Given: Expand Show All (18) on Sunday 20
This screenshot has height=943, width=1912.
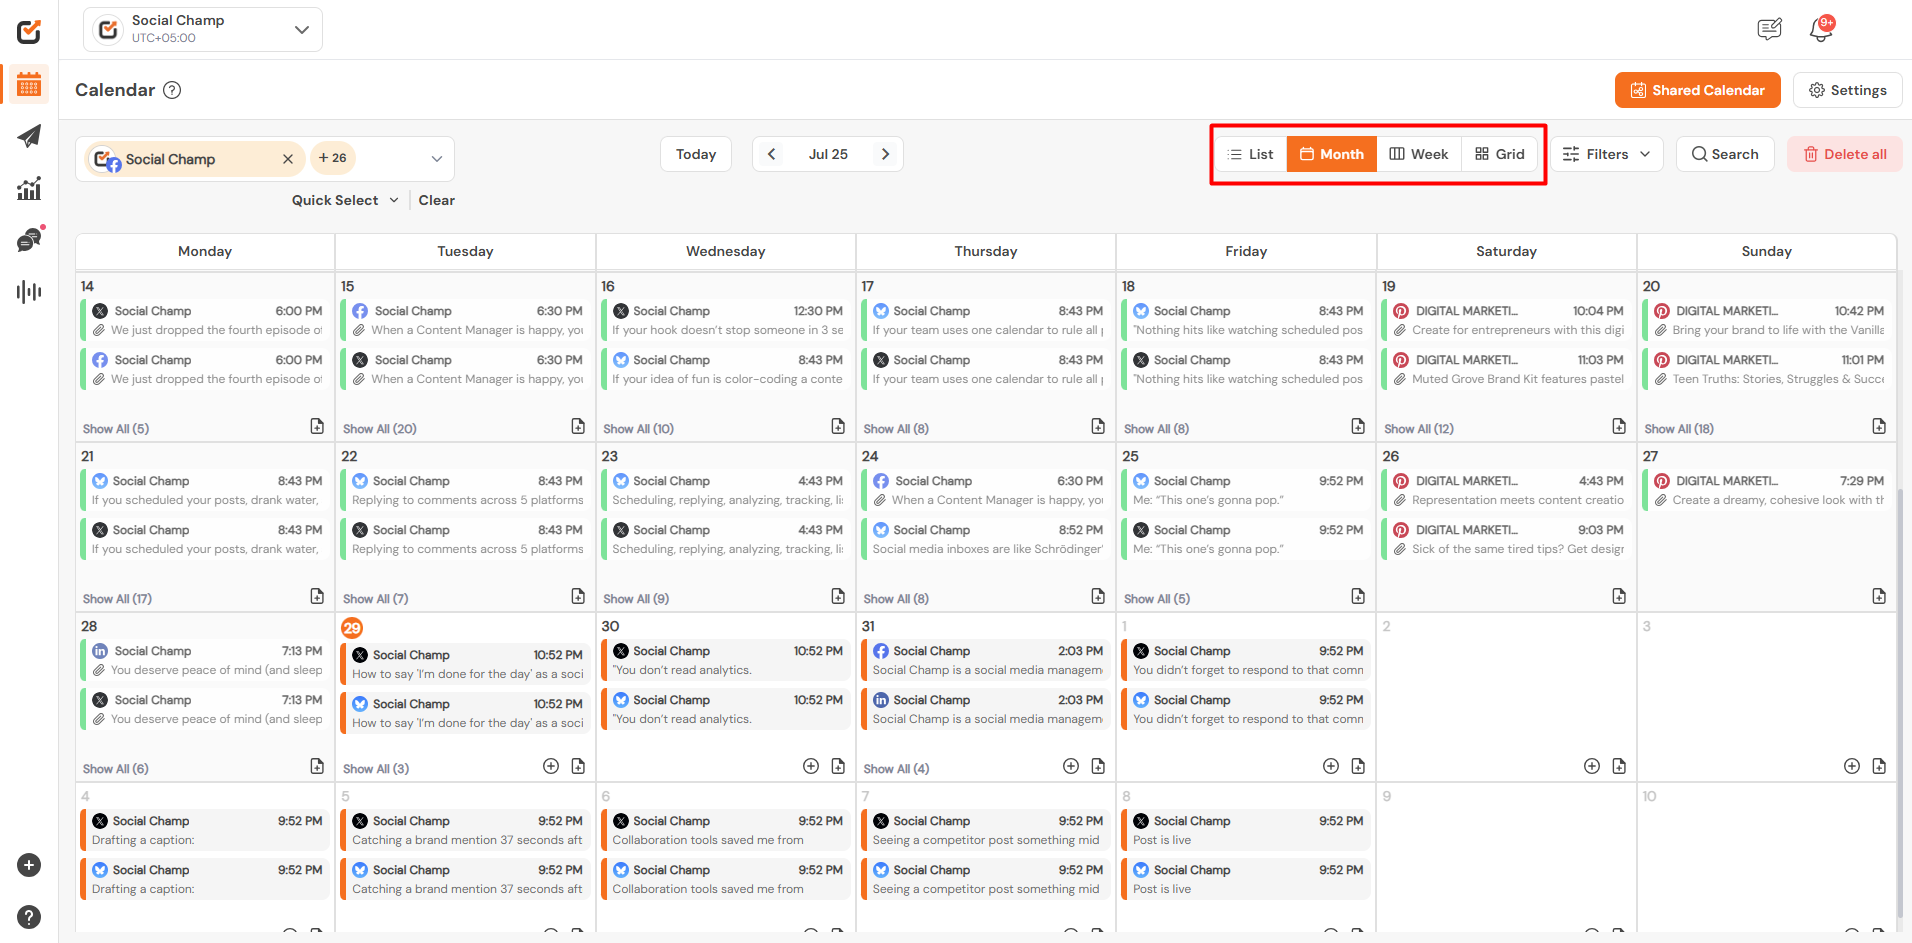Looking at the screenshot, I should pos(1679,429).
